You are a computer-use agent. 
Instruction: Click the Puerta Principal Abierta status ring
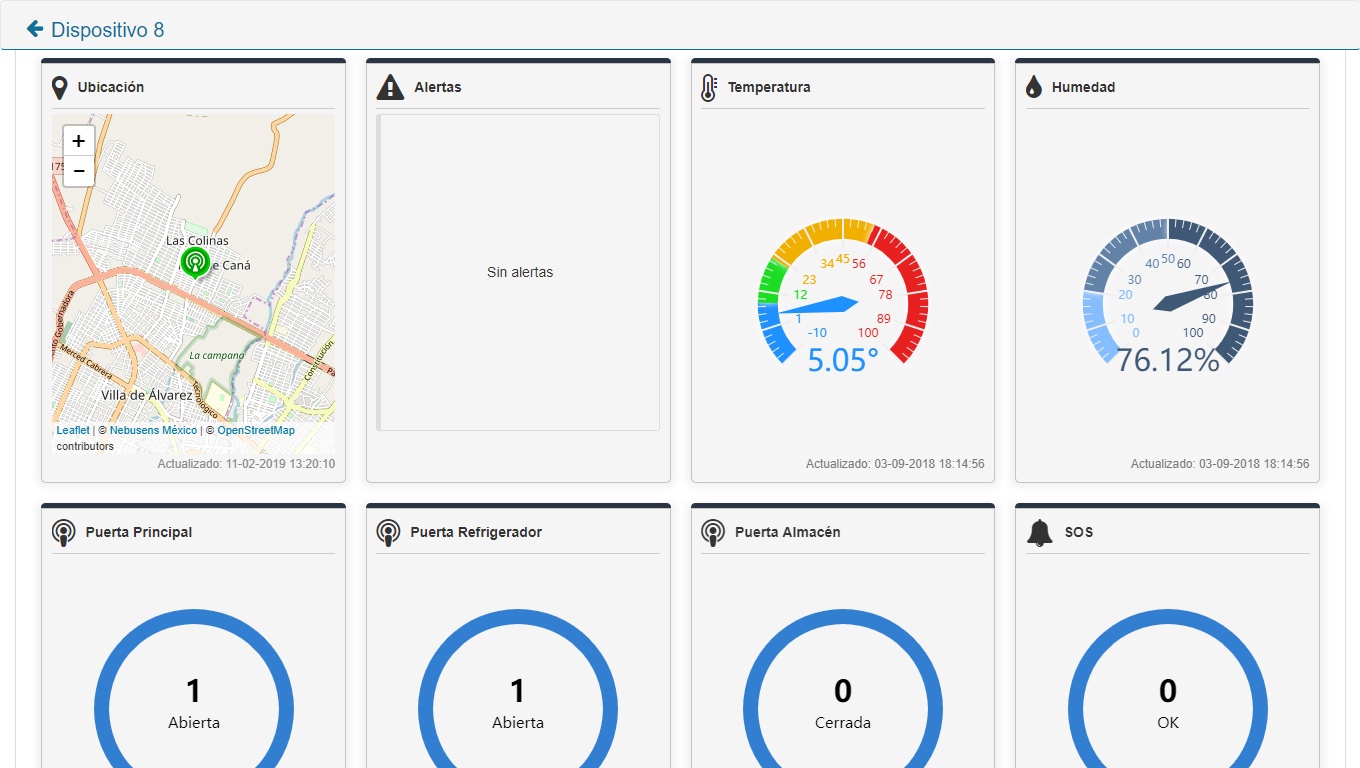(x=194, y=700)
